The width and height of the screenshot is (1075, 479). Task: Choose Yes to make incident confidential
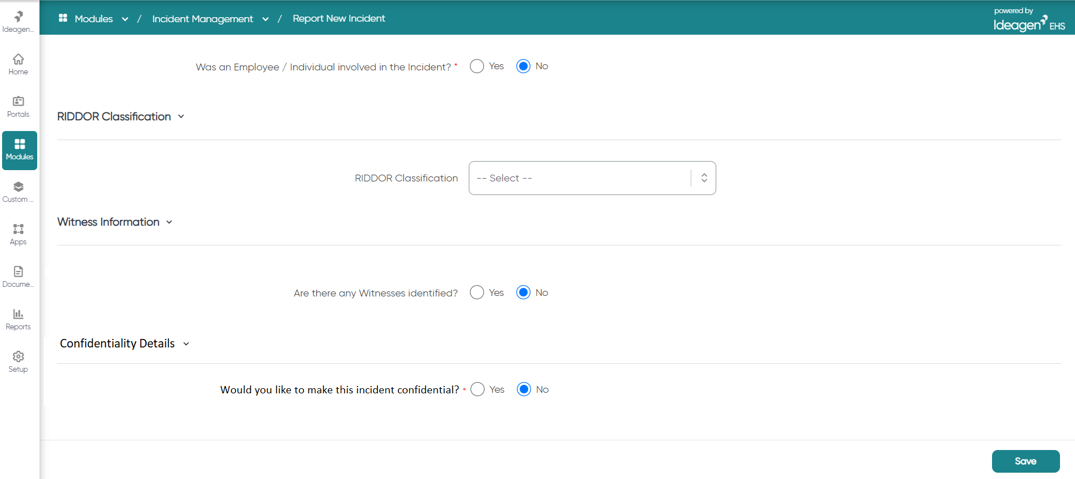tap(478, 389)
